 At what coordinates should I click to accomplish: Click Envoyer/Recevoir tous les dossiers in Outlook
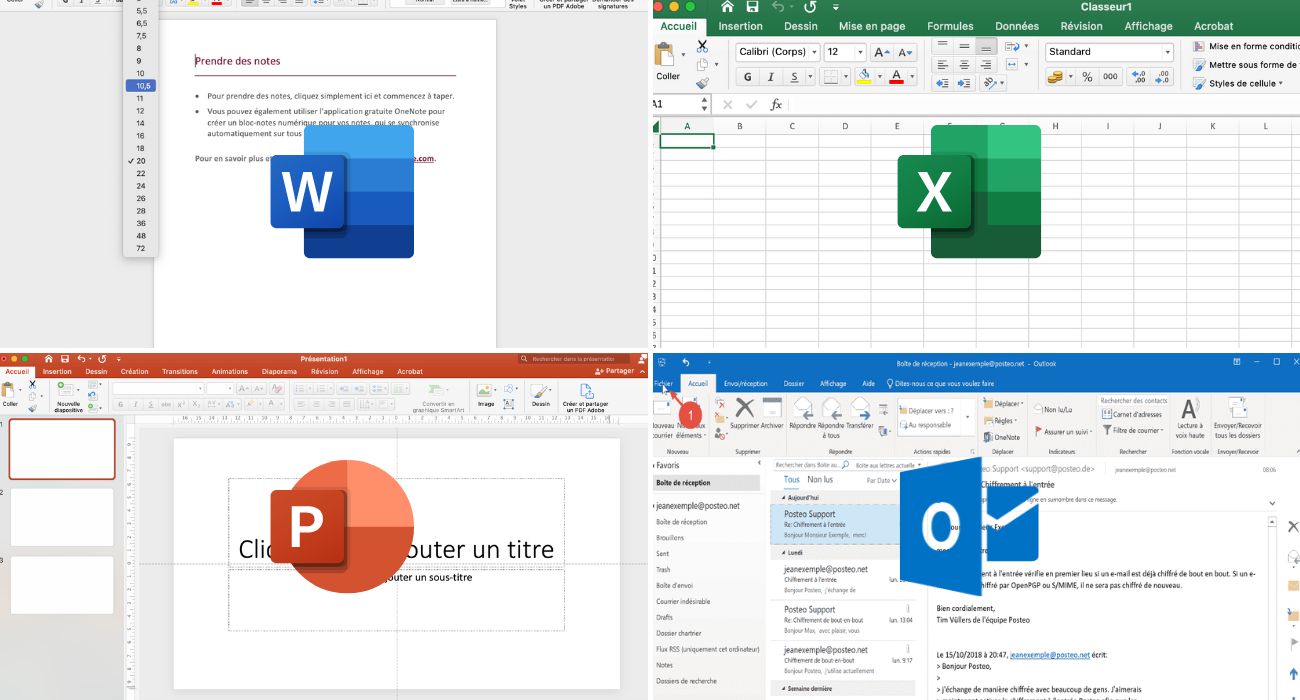point(1237,416)
